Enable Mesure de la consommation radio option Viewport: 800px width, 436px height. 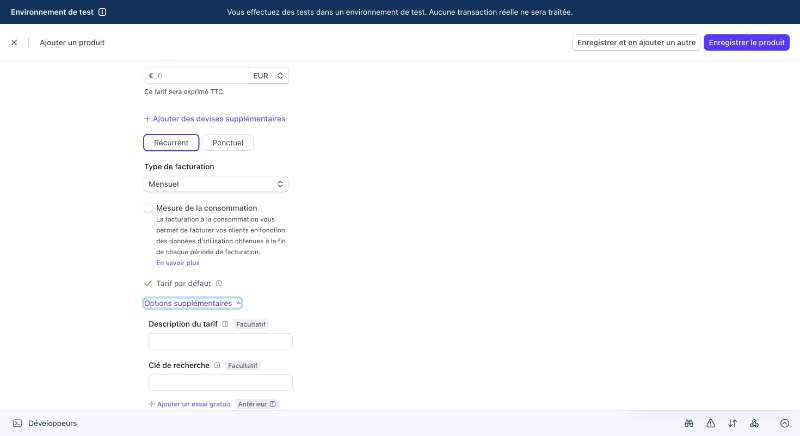coord(148,208)
